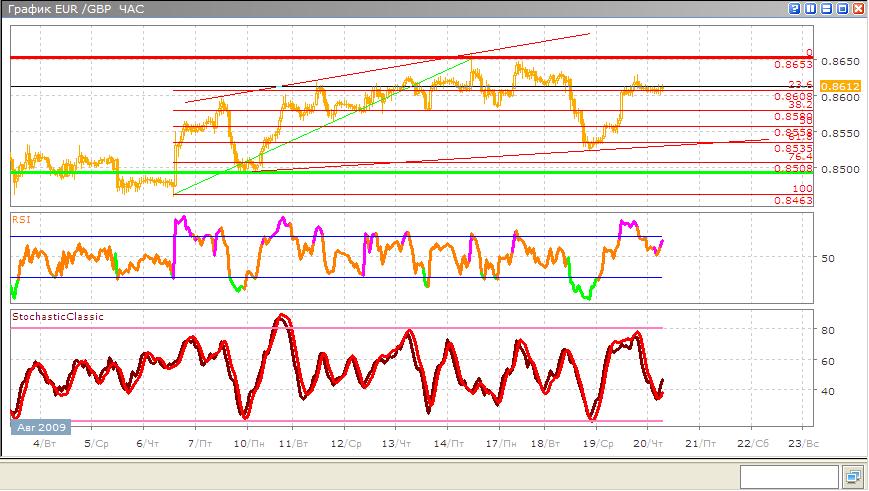
Task: Close the EUR/GBP chart window
Action: [x=857, y=9]
